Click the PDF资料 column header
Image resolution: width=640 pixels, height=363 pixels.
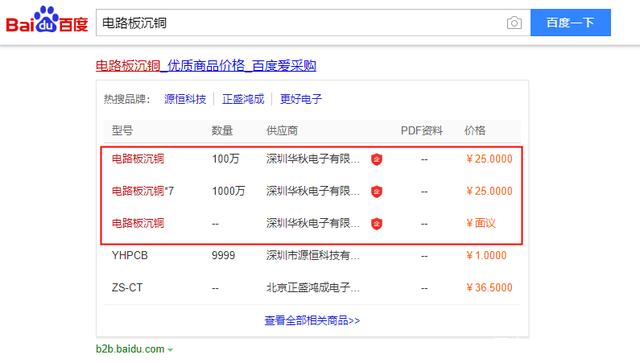point(422,131)
